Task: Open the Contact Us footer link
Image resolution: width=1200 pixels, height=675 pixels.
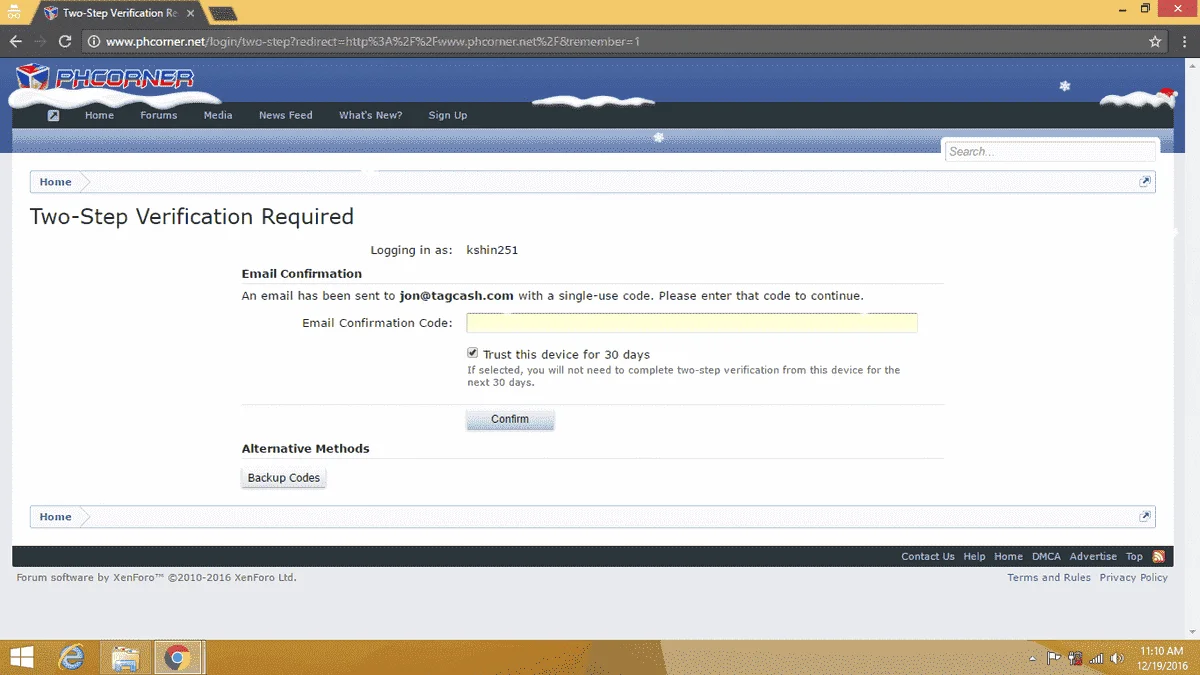Action: click(928, 557)
